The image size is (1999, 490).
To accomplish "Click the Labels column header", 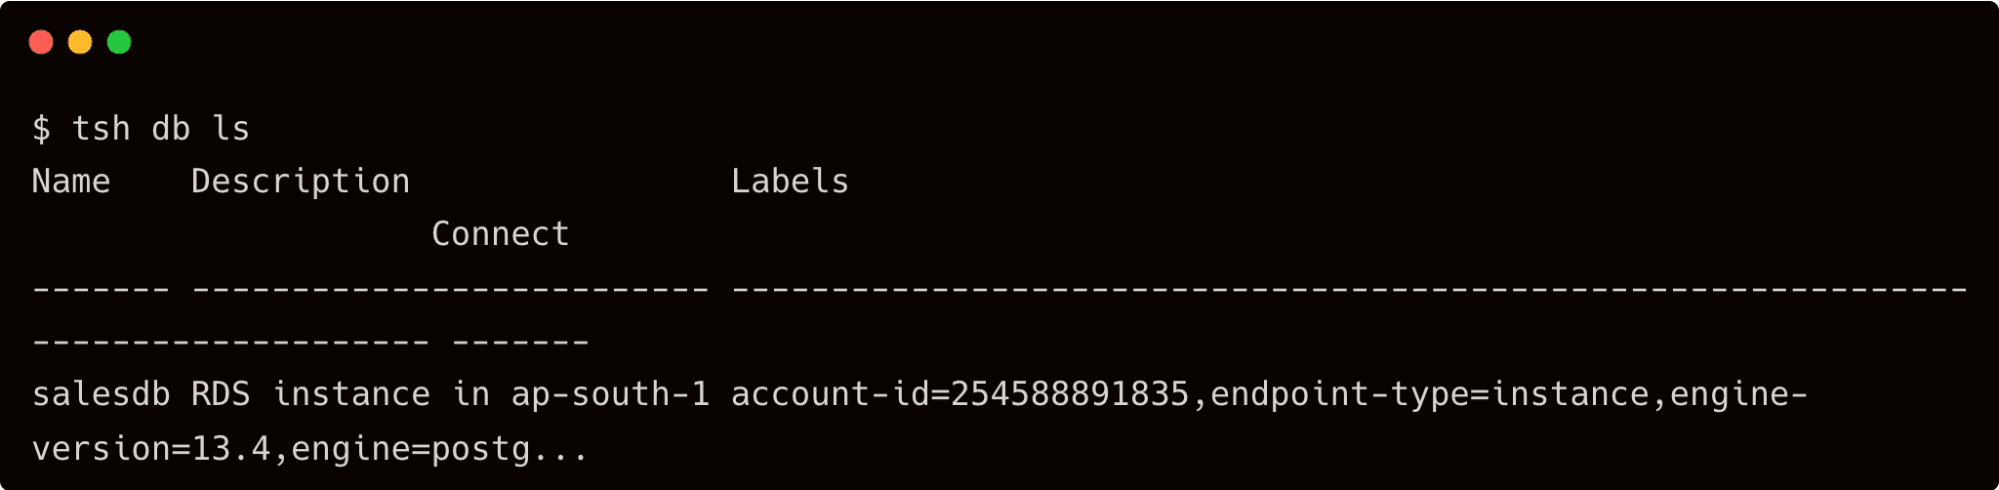I will (x=790, y=181).
